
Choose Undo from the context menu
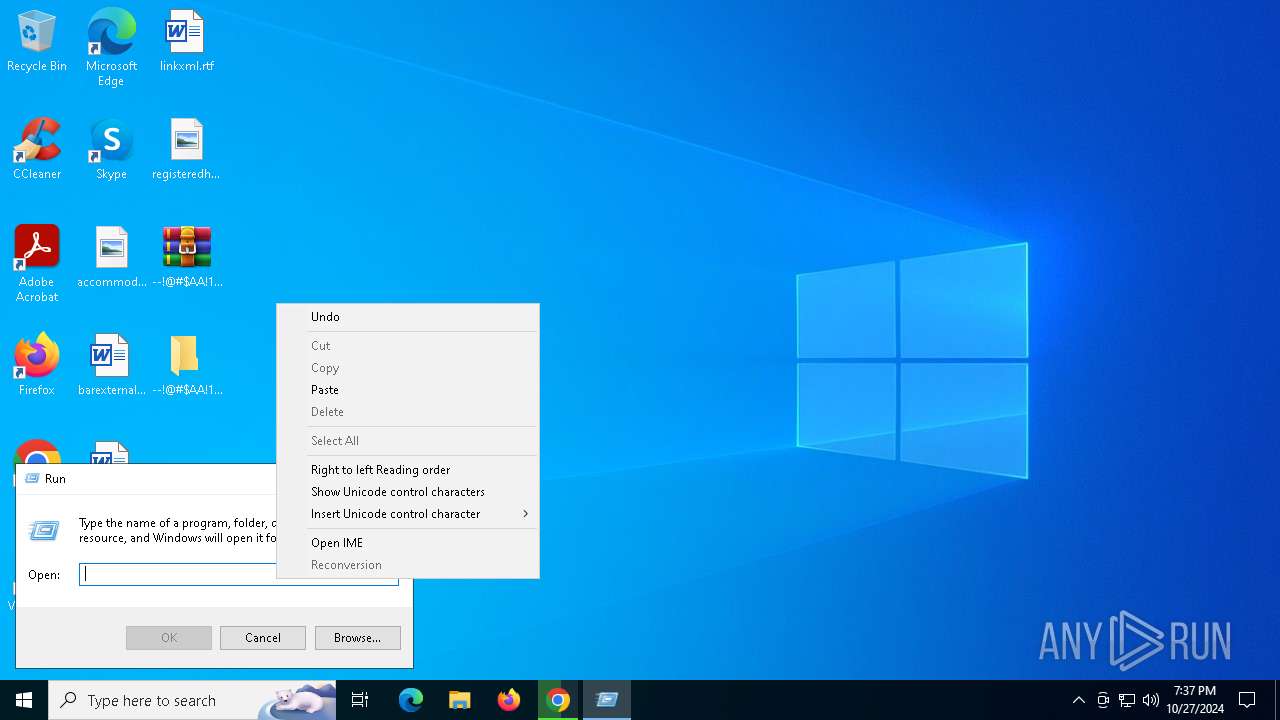click(408, 317)
